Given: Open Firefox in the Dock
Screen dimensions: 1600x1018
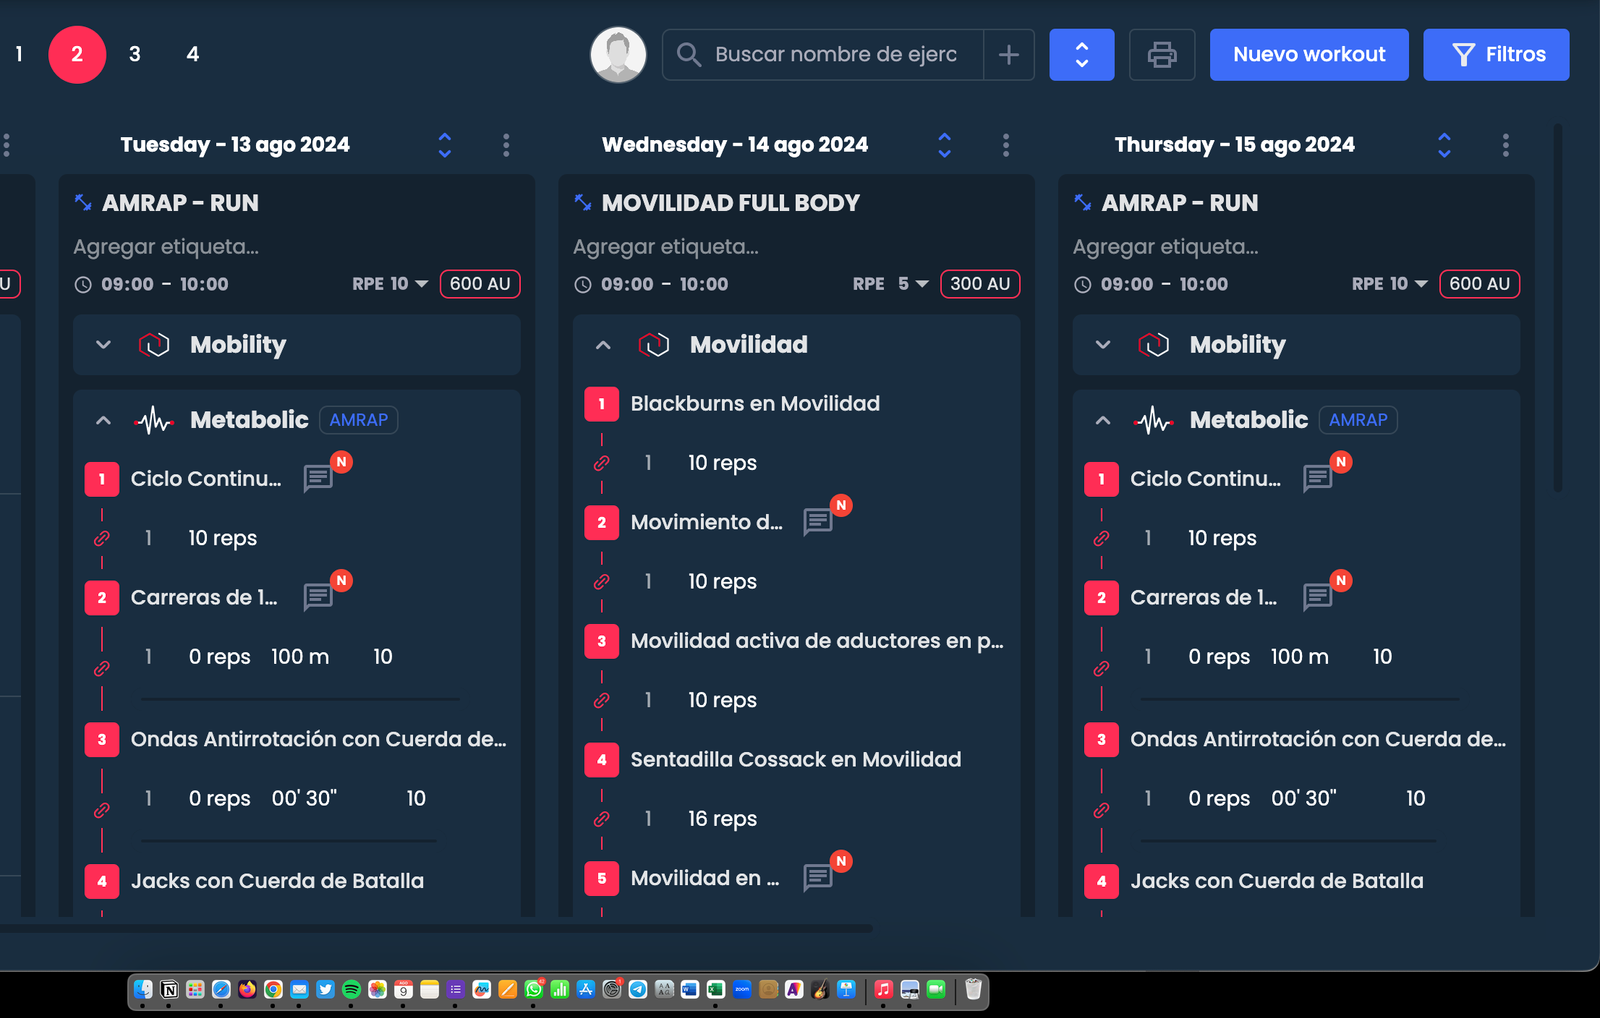Looking at the screenshot, I should pos(247,990).
